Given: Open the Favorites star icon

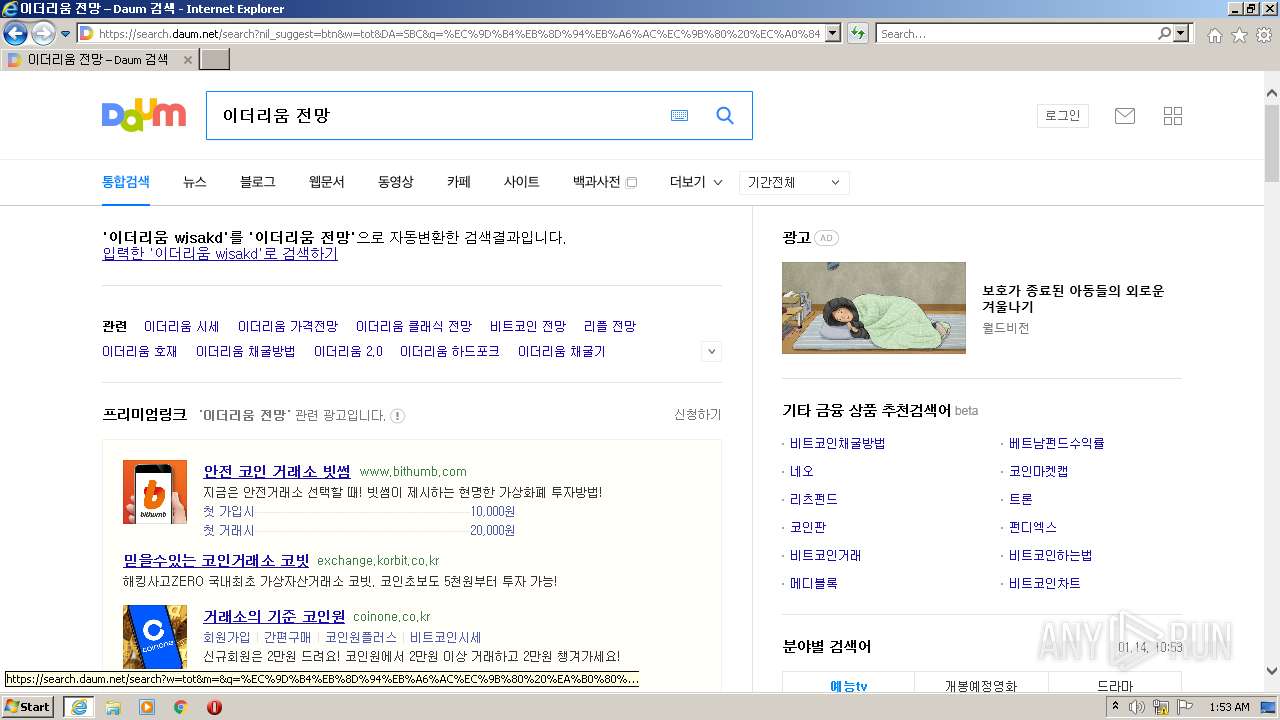Looking at the screenshot, I should point(1239,35).
